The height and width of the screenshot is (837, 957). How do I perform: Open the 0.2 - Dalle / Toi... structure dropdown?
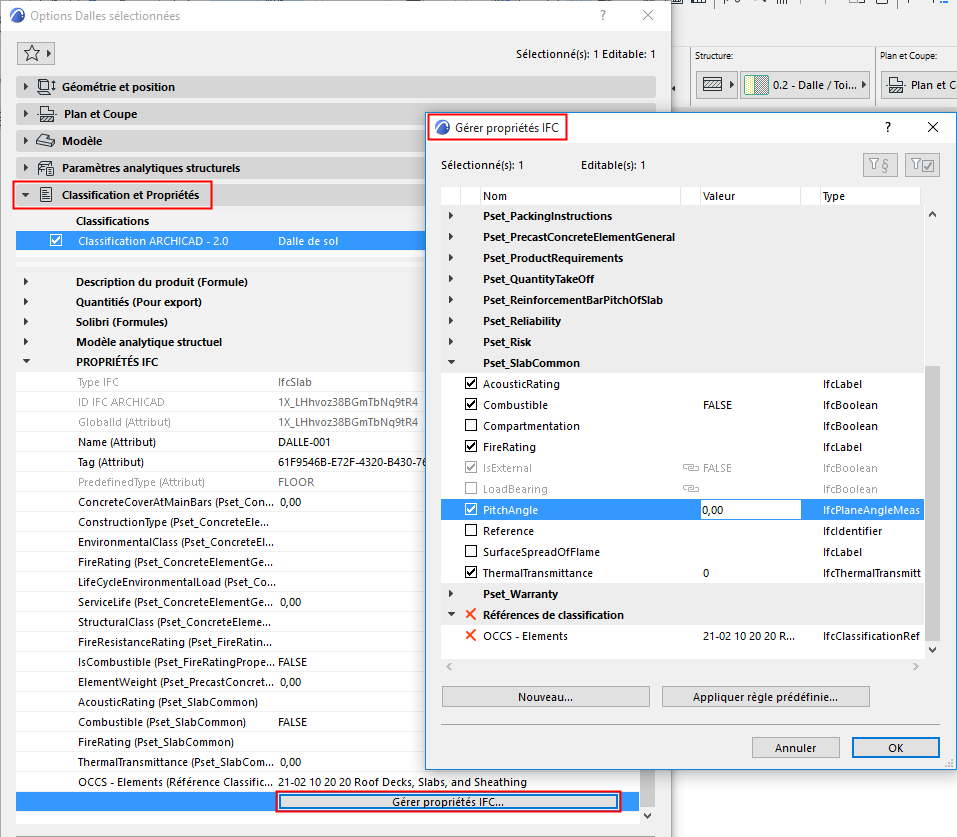coord(804,85)
